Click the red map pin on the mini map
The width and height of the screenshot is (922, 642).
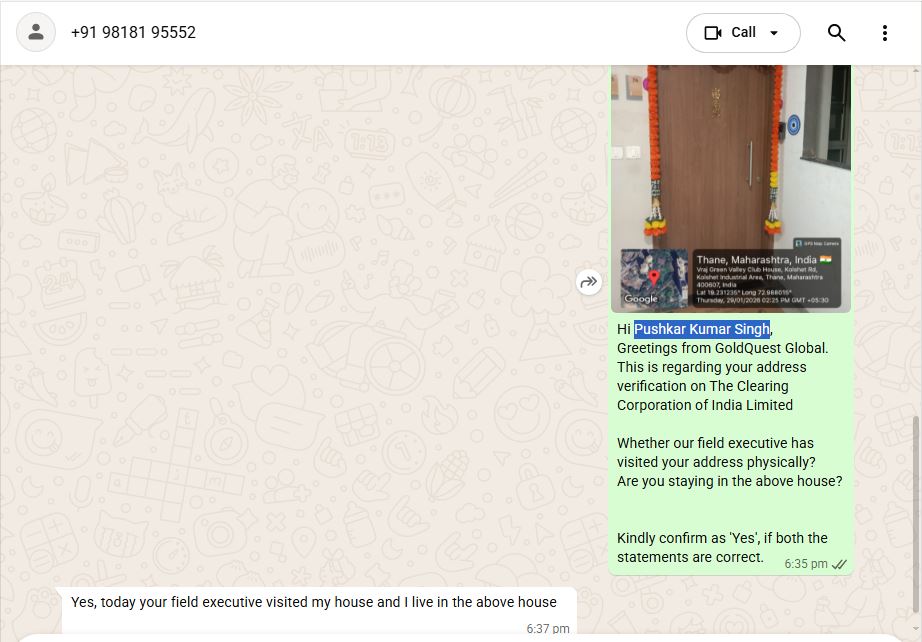pos(654,277)
